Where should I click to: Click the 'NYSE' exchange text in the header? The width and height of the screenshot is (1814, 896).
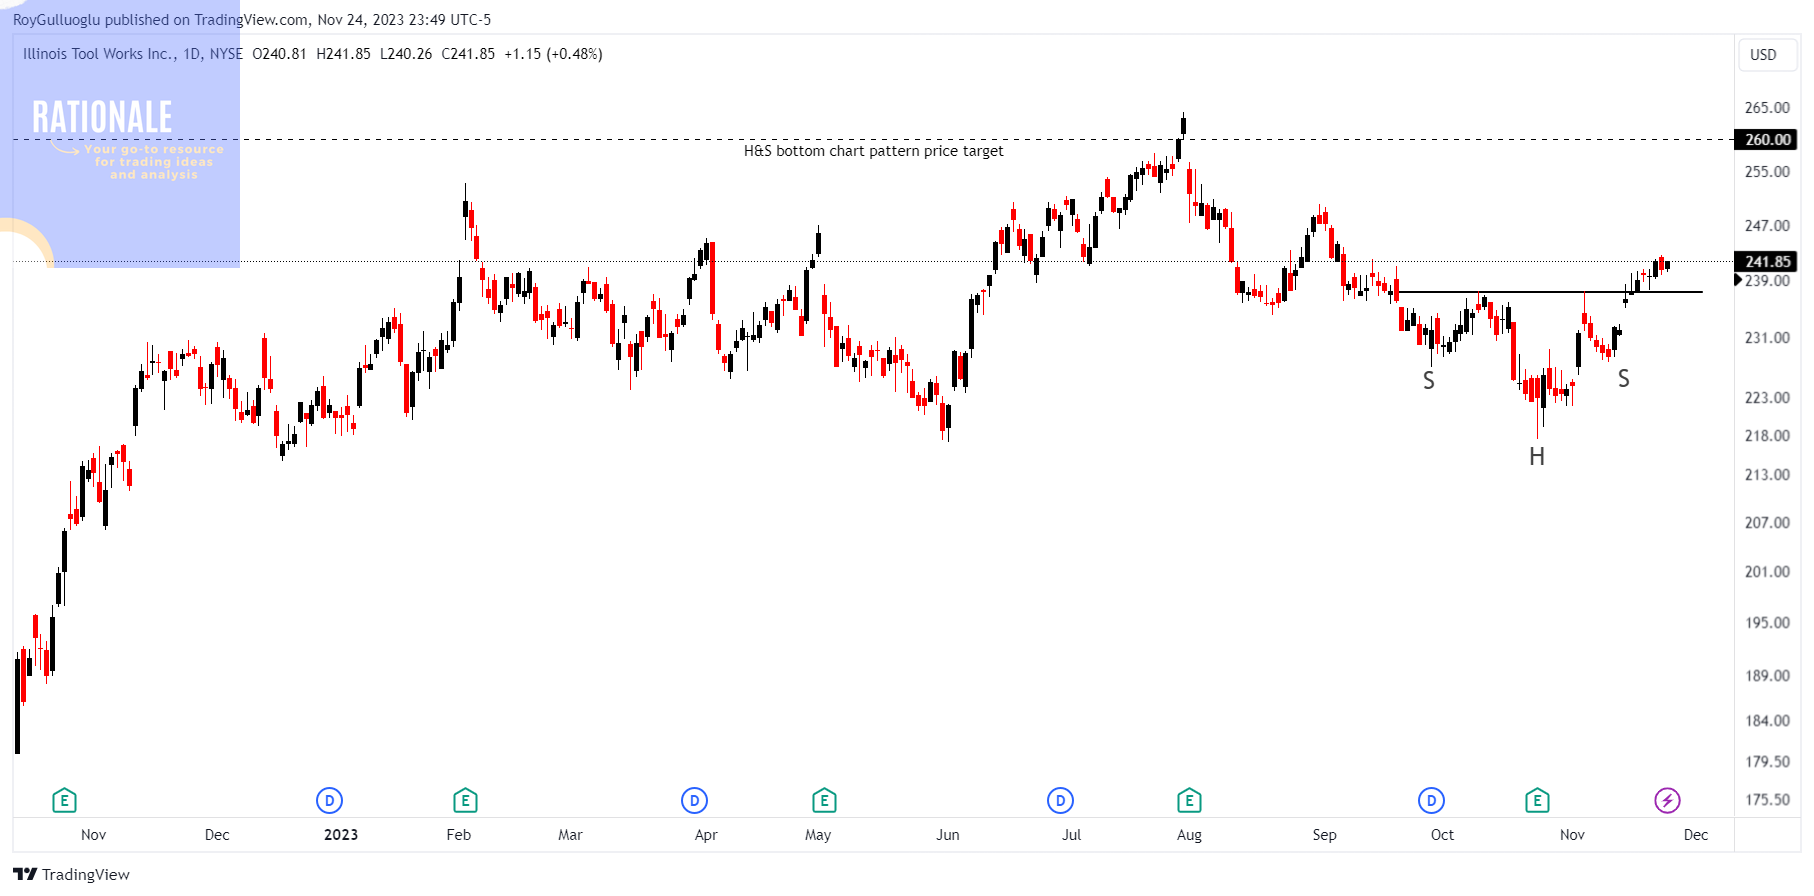tap(226, 54)
